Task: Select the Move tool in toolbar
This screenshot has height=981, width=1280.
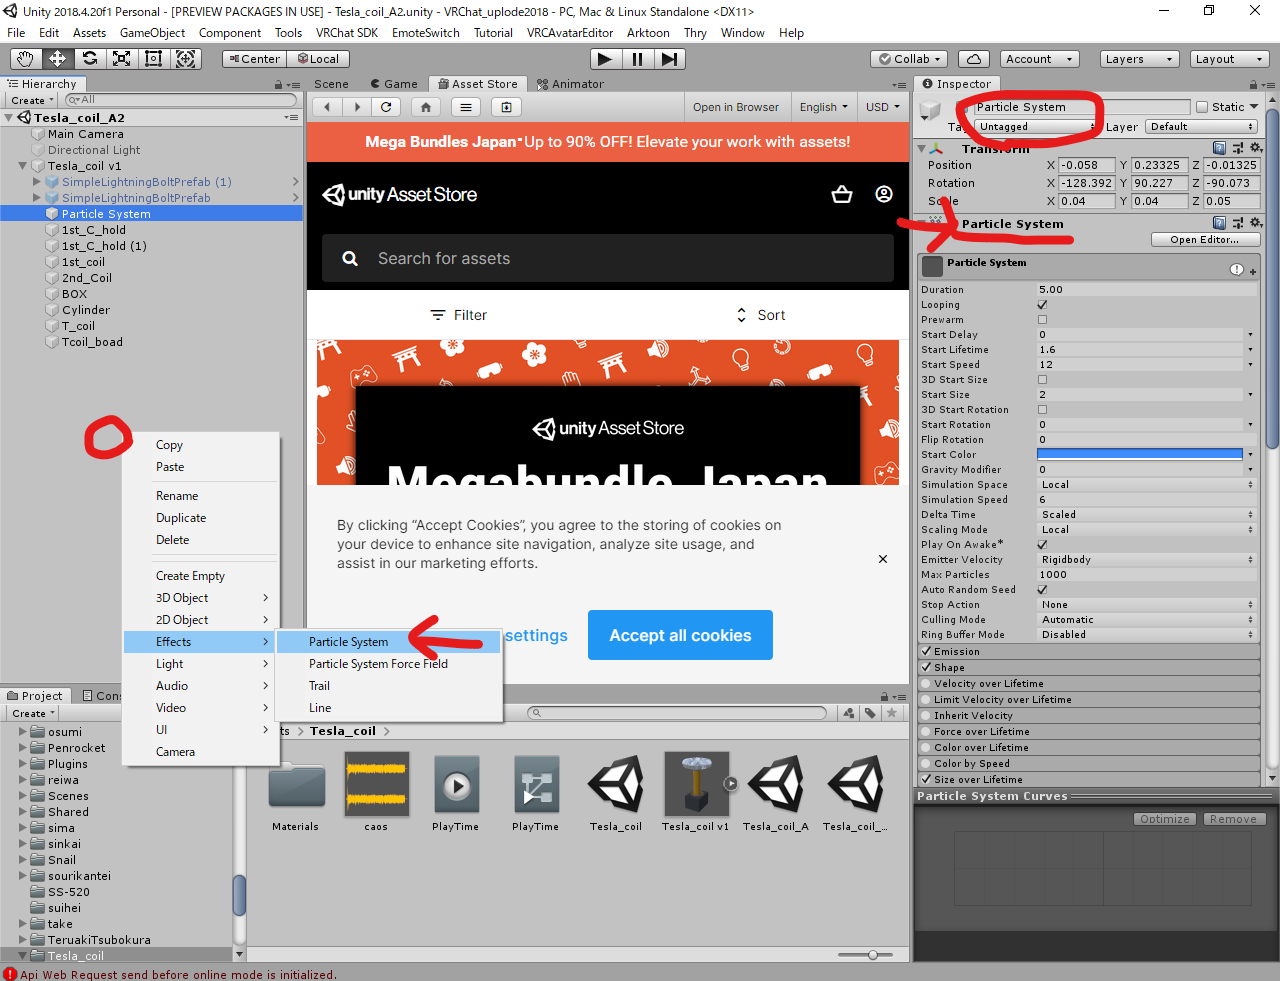Action: tap(57, 59)
